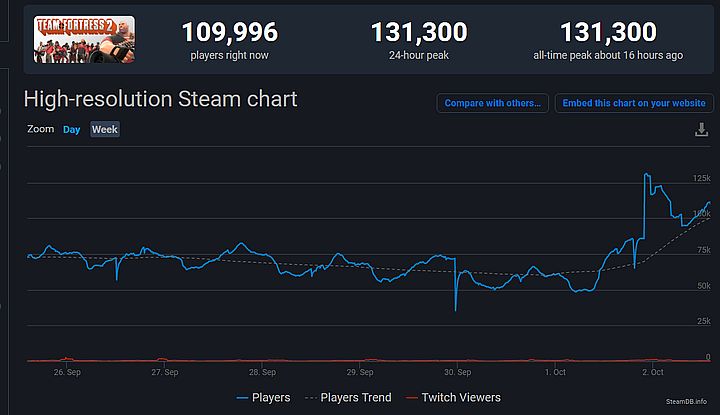
Task: Open the Team Fortress 2 game thumbnail
Action: coord(71,40)
